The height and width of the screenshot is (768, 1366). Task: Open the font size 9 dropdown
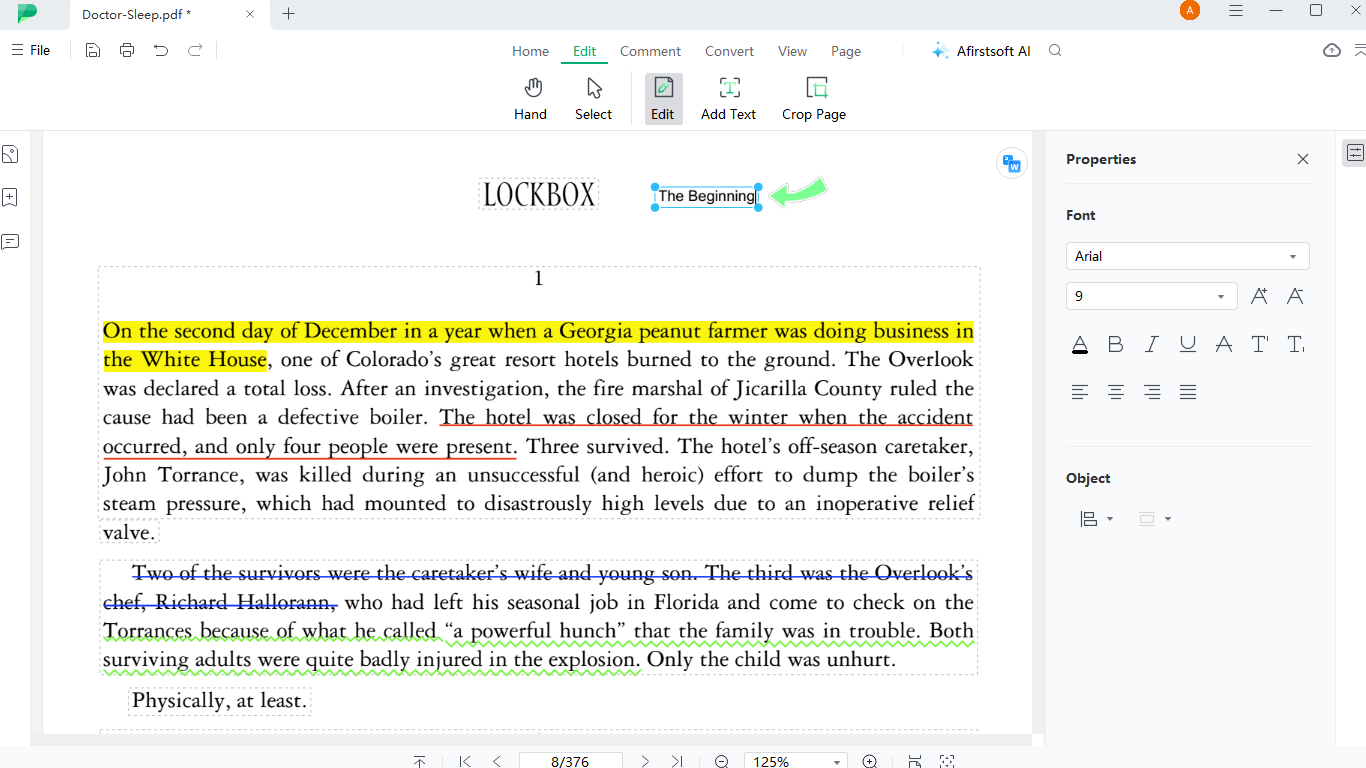point(1152,296)
